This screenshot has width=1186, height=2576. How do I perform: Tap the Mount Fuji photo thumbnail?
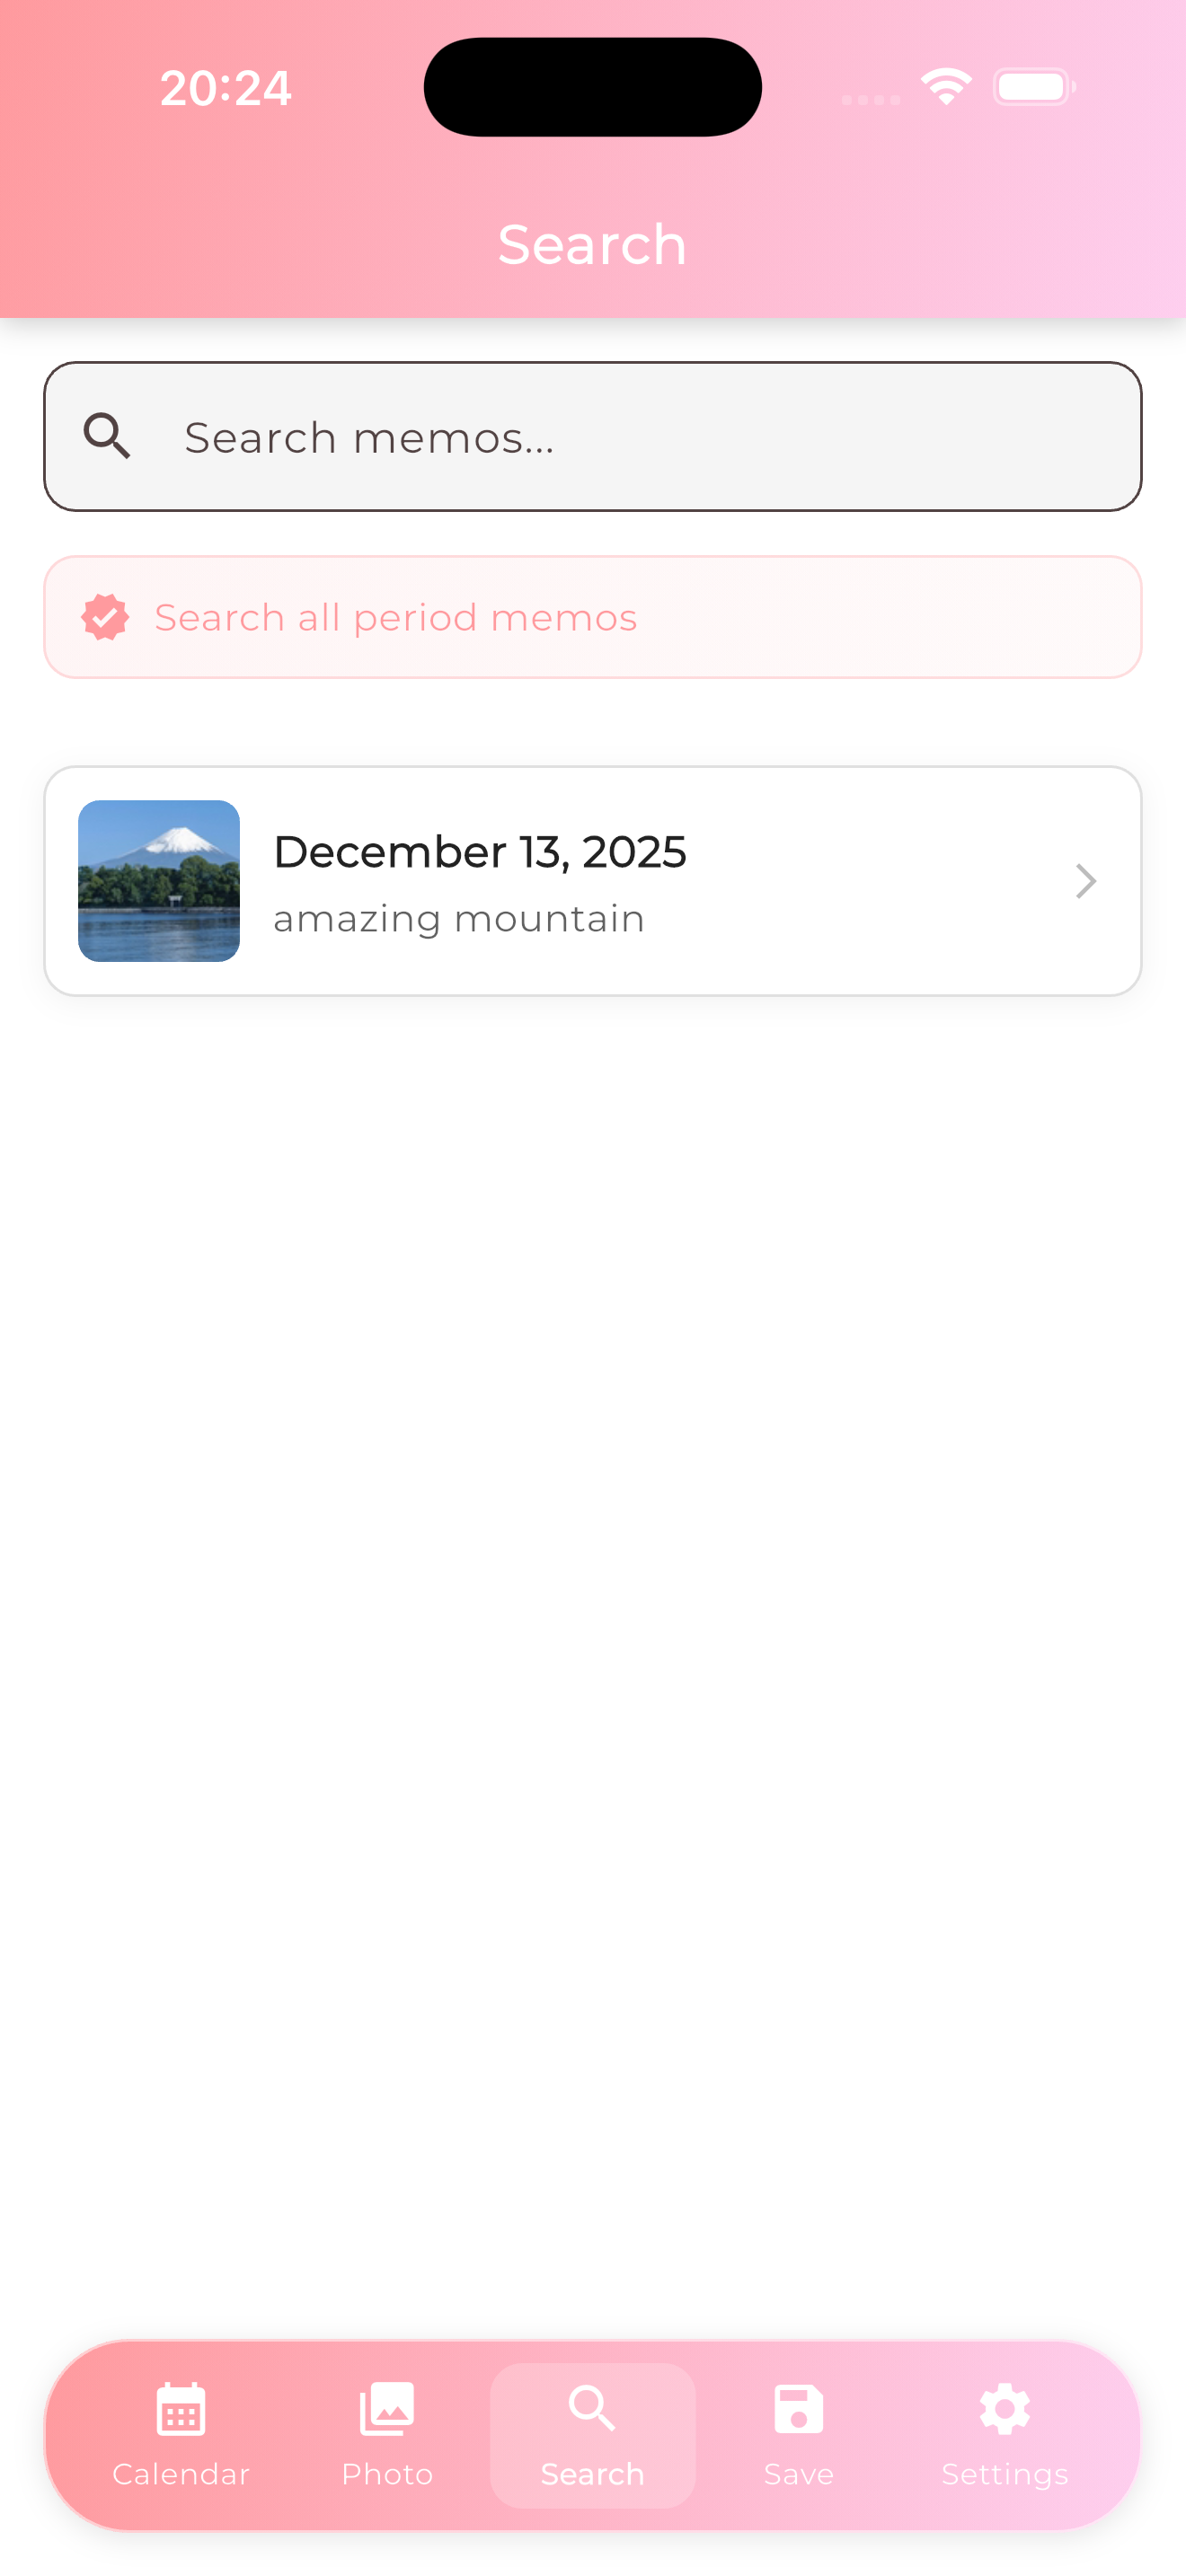pos(159,881)
